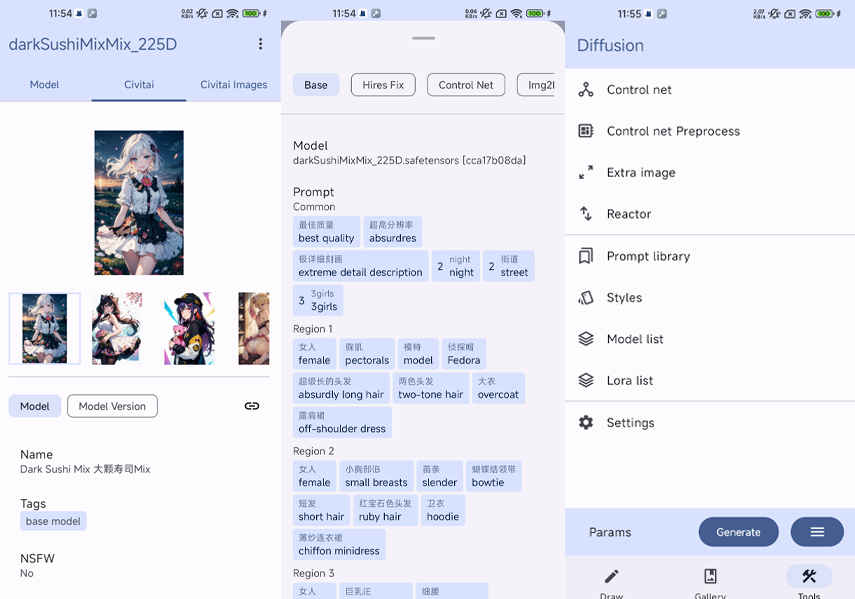Open Control net Preprocess

click(x=710, y=131)
